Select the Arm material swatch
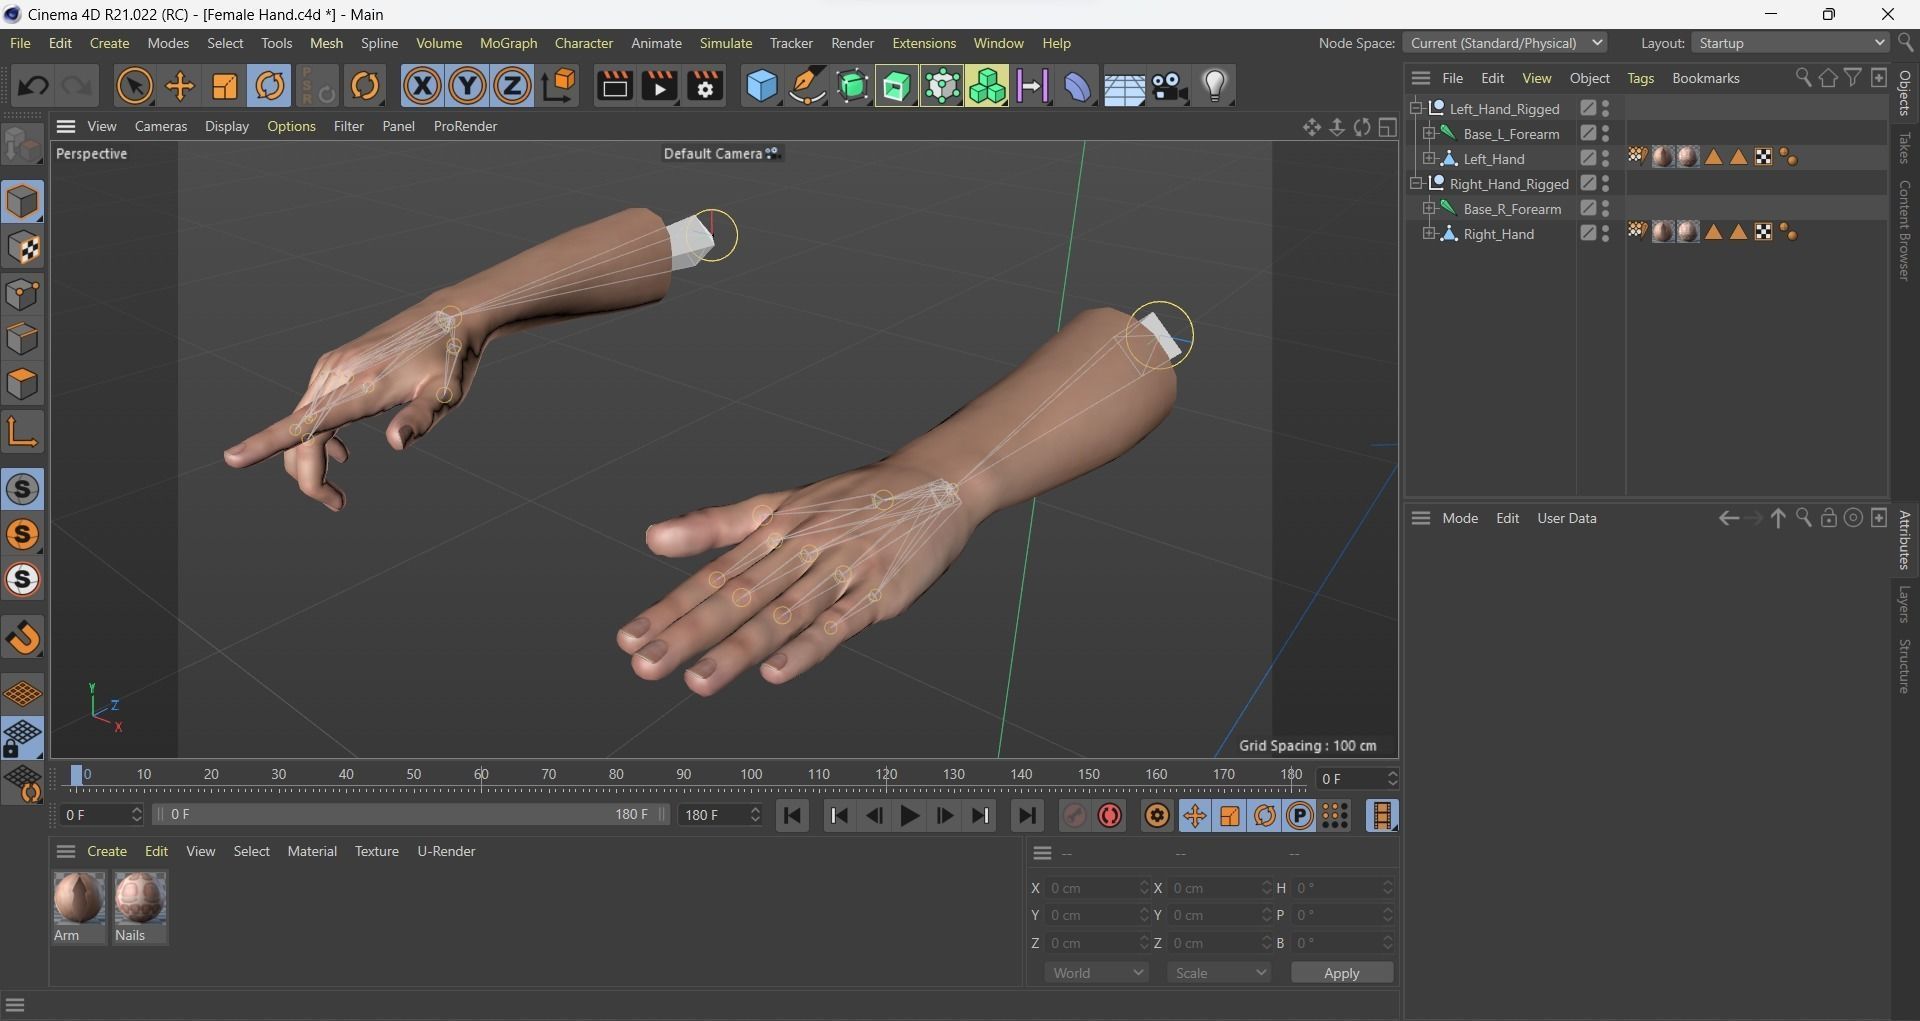Image resolution: width=1920 pixels, height=1021 pixels. point(78,906)
